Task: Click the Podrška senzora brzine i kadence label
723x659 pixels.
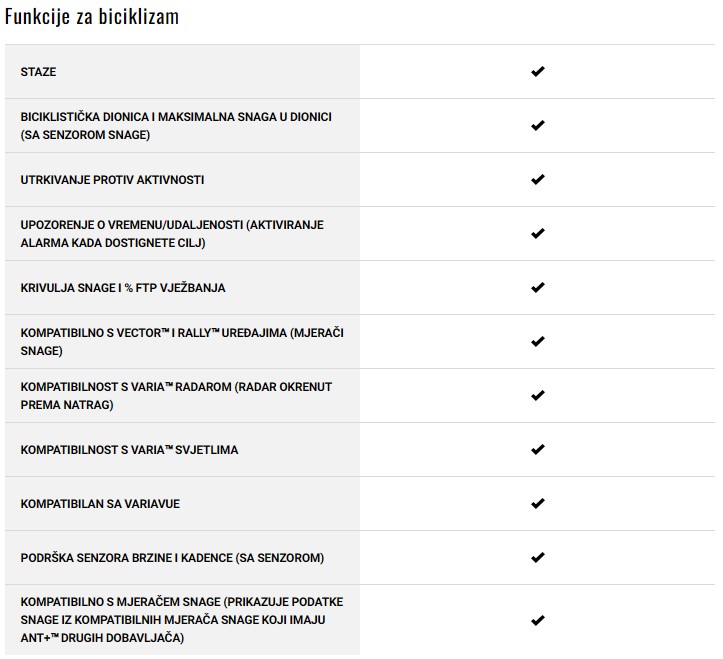Action: (x=172, y=558)
